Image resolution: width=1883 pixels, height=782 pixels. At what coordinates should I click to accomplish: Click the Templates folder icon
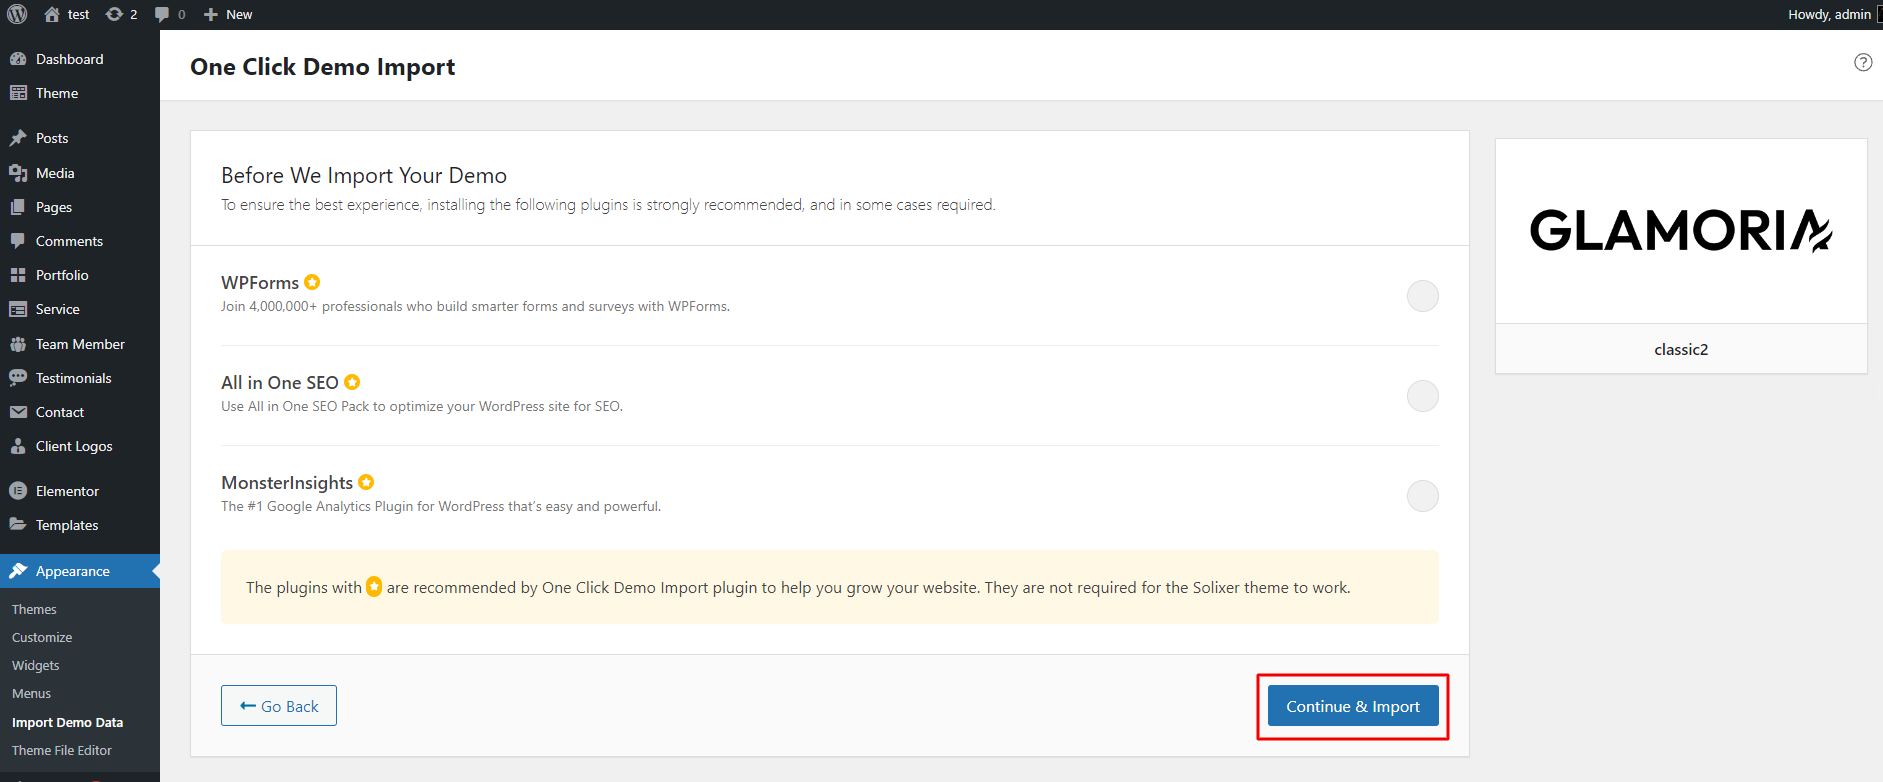pyautogui.click(x=18, y=525)
